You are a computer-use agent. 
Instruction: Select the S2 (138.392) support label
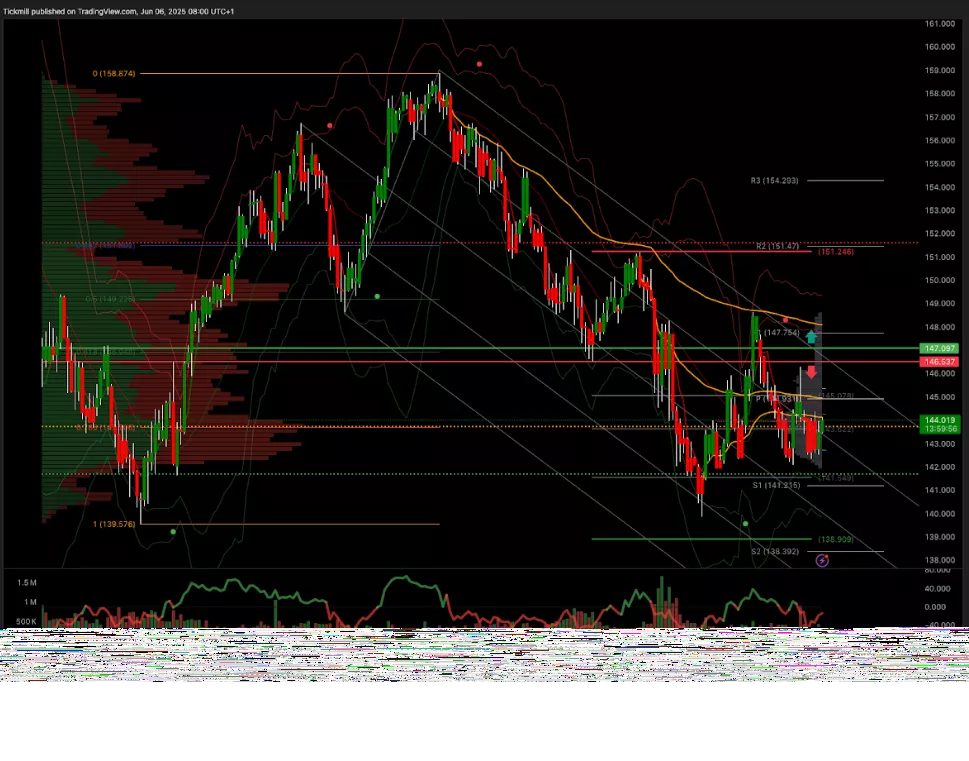pyautogui.click(x=776, y=551)
